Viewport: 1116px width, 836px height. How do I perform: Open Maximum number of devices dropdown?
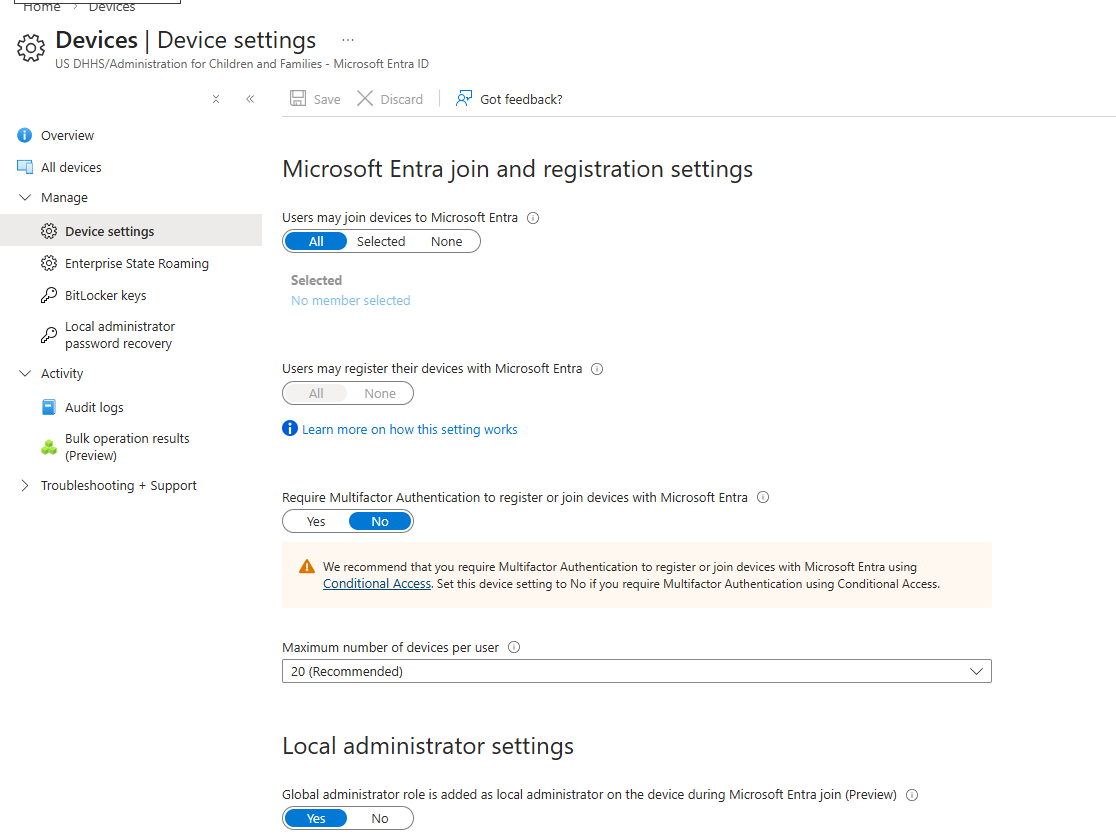coord(636,671)
